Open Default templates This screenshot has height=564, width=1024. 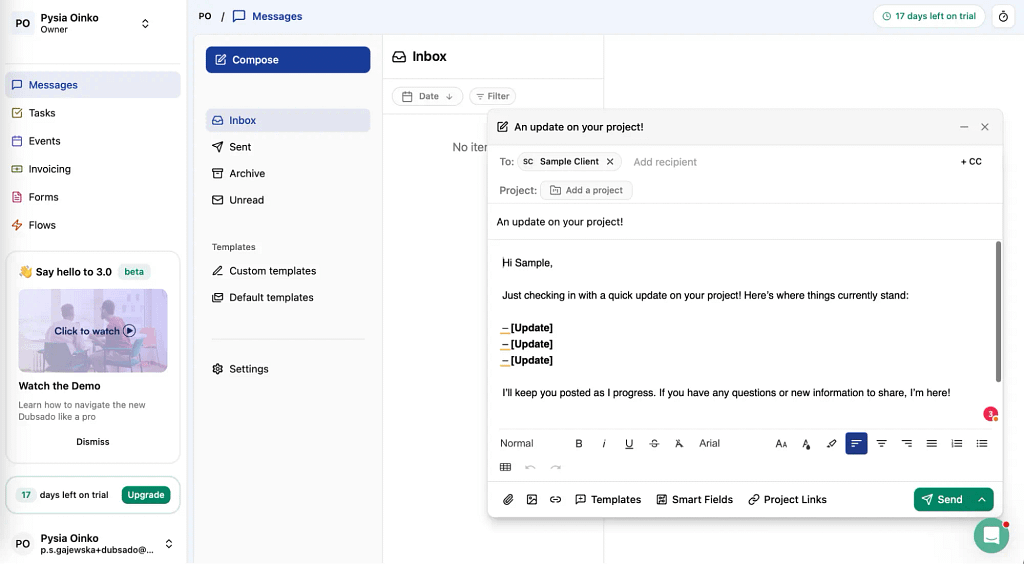coord(288,297)
